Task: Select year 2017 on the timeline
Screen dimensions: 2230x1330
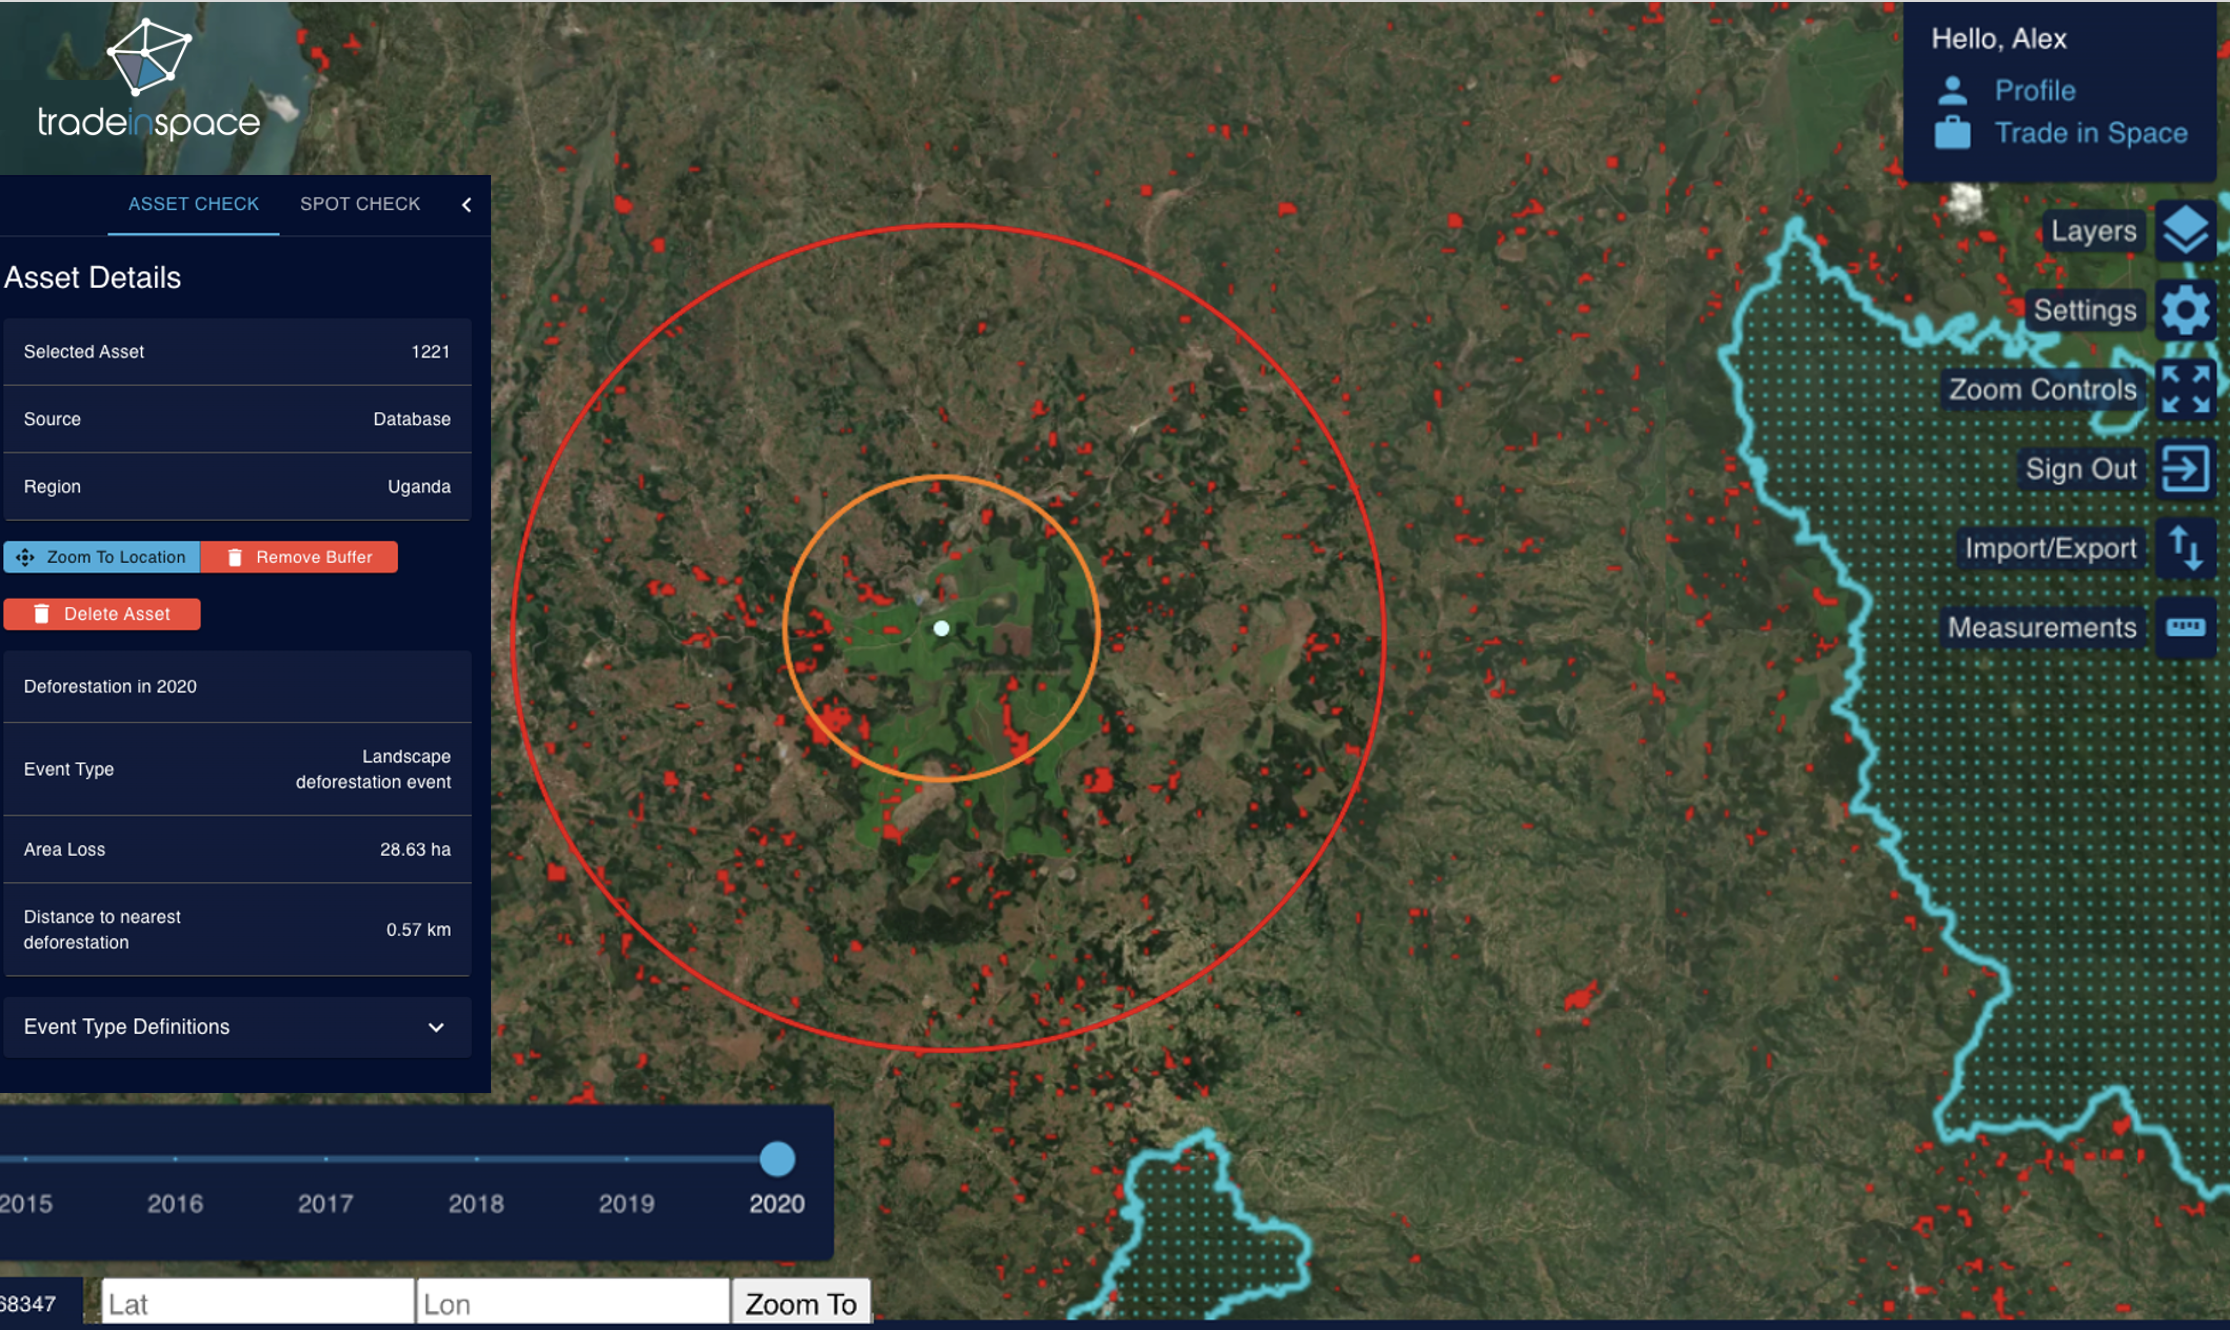Action: [x=326, y=1159]
